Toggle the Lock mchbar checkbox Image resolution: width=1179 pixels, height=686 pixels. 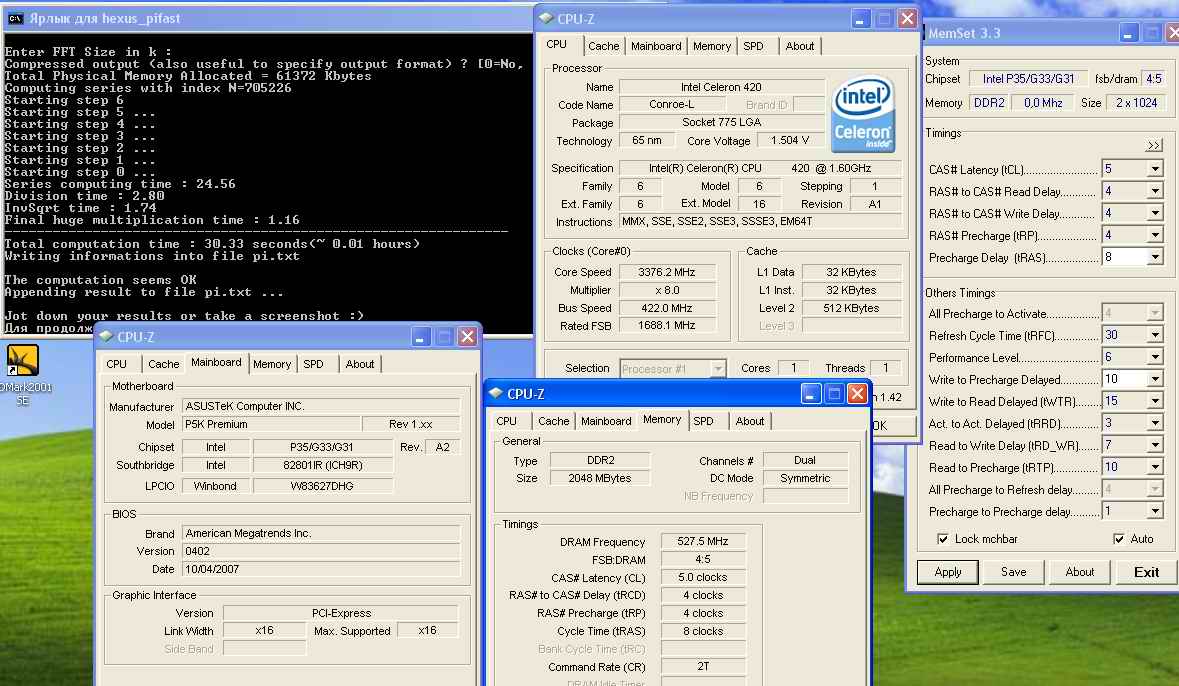click(942, 539)
